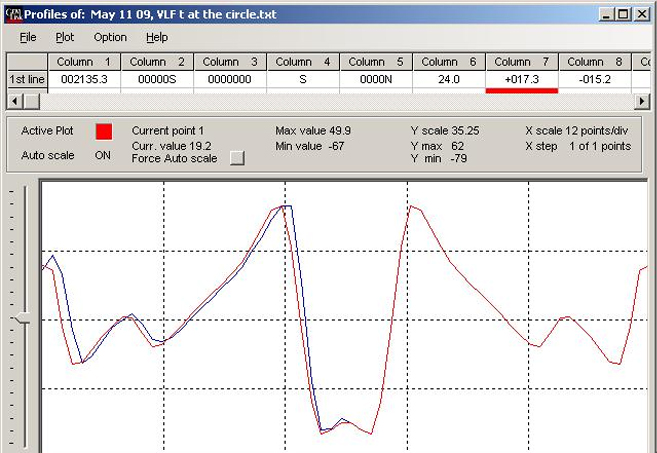
Task: Minimize the Profiles window
Action: [x=606, y=14]
